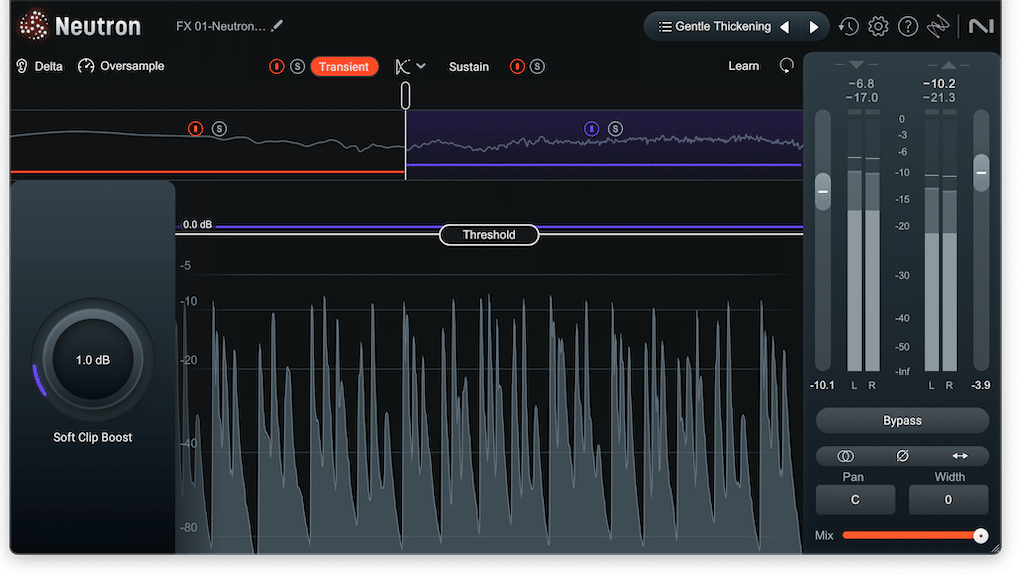
Task: Click the -6.8 input peak reading
Action: click(x=861, y=84)
